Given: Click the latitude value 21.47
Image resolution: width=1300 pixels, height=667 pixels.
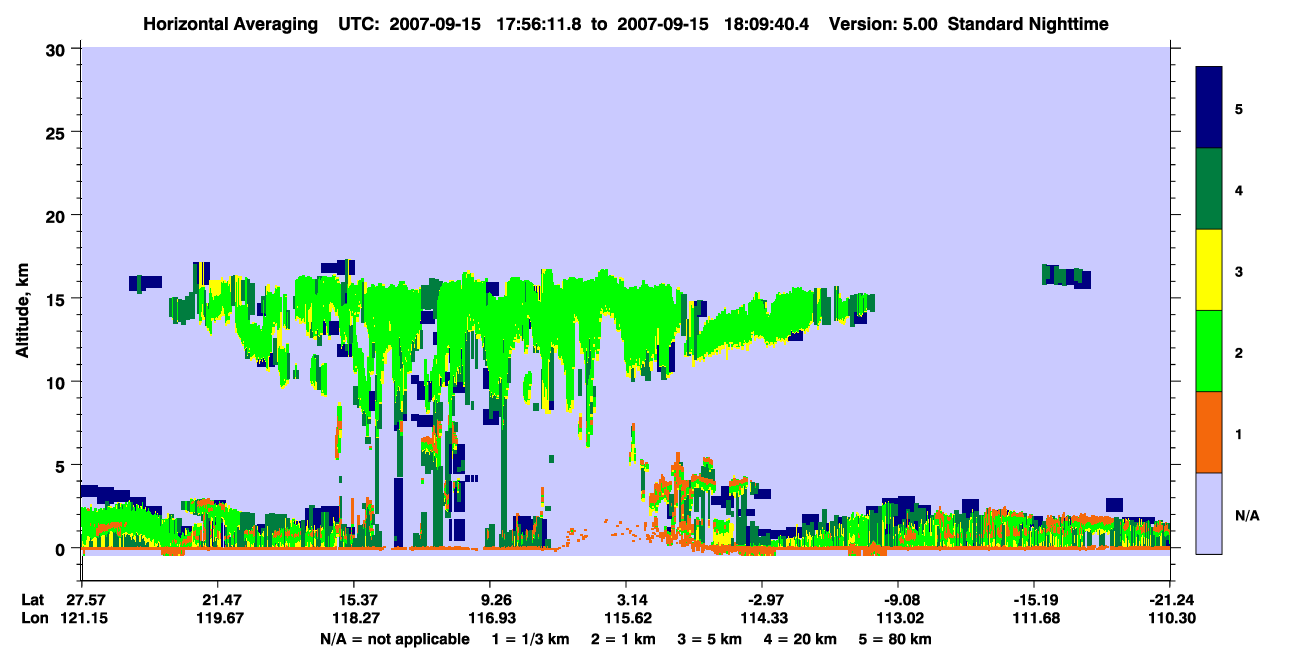Looking at the screenshot, I should click(217, 599).
